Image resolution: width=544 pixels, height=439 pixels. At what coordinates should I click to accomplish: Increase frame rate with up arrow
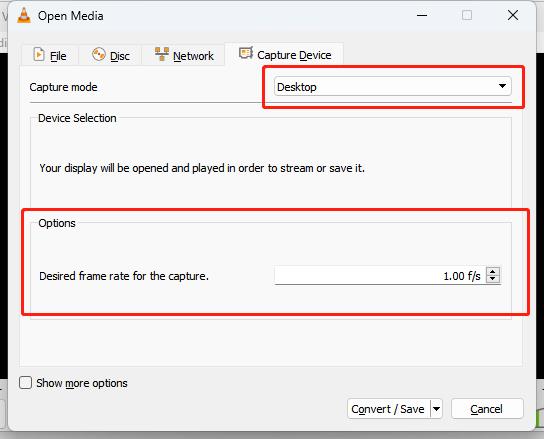493,272
